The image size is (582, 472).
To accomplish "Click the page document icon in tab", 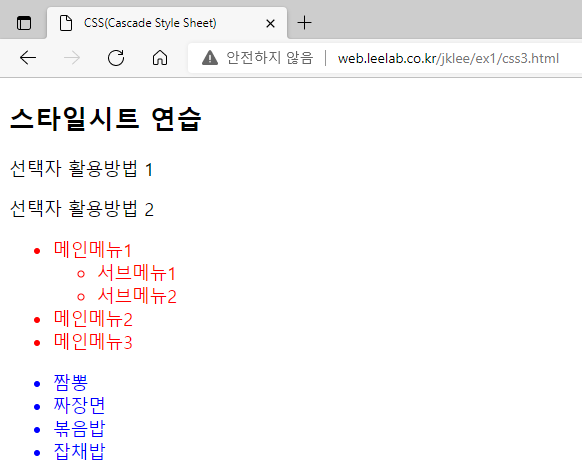I will click(x=66, y=23).
